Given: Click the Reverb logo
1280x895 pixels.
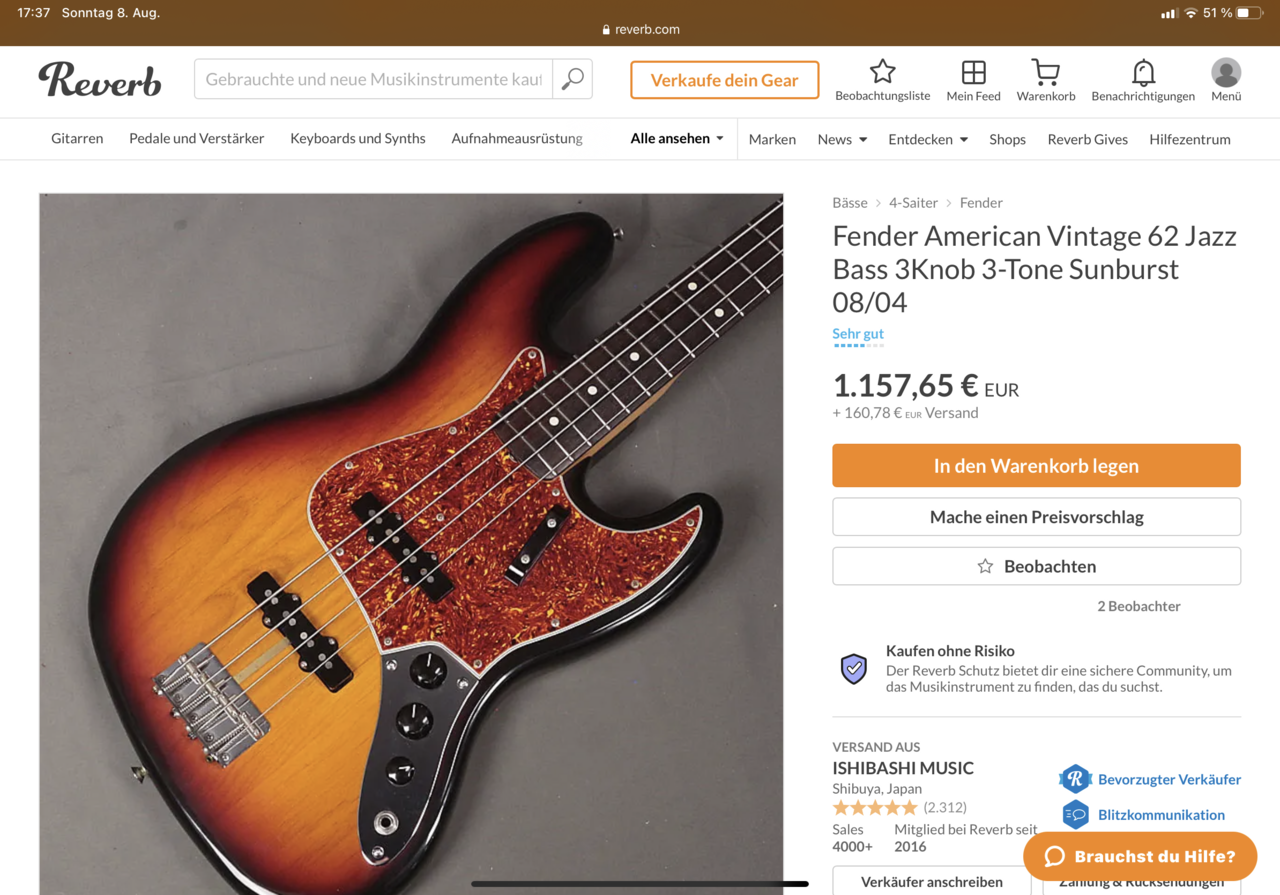Looking at the screenshot, I should pos(100,80).
